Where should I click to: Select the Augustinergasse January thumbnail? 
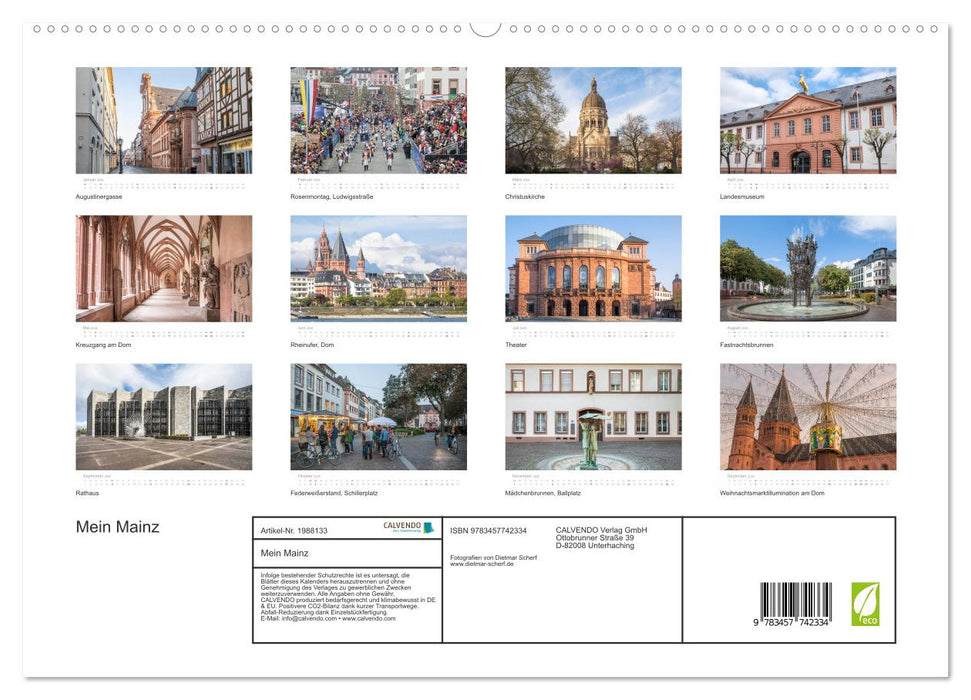pos(162,120)
